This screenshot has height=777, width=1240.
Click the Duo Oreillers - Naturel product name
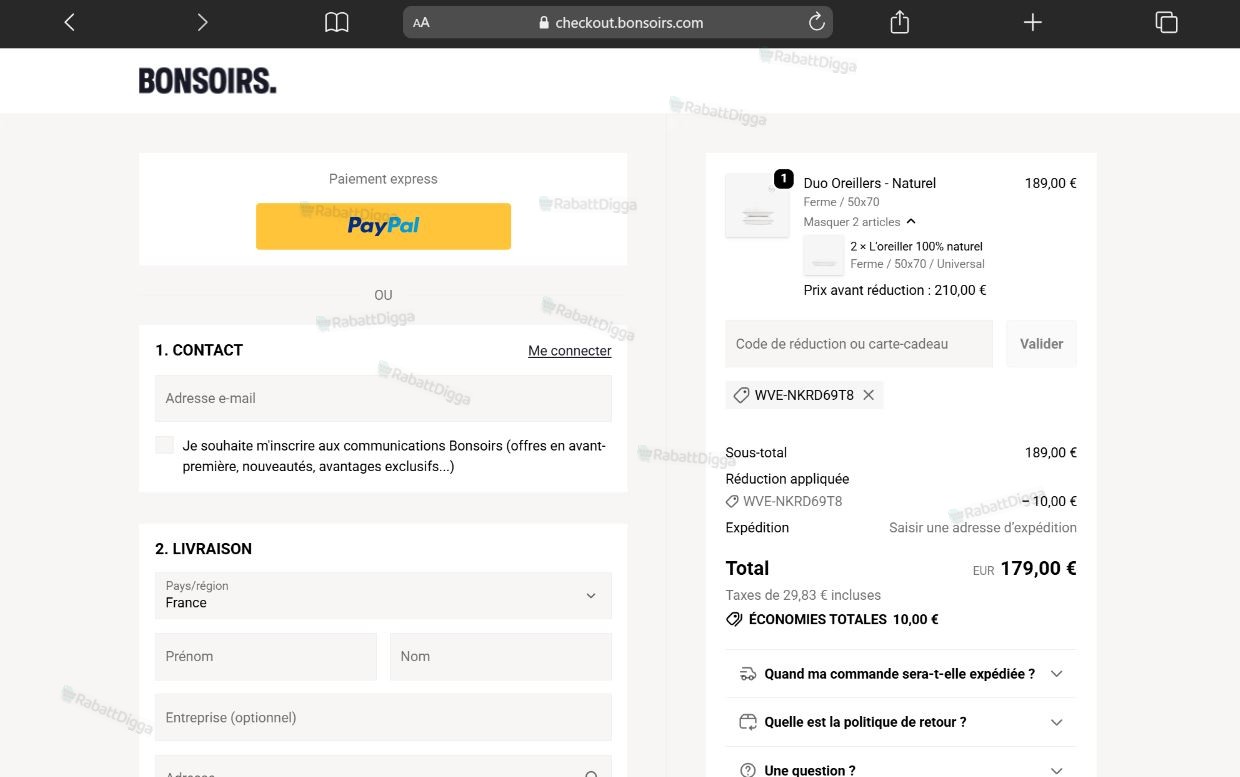[x=870, y=183]
